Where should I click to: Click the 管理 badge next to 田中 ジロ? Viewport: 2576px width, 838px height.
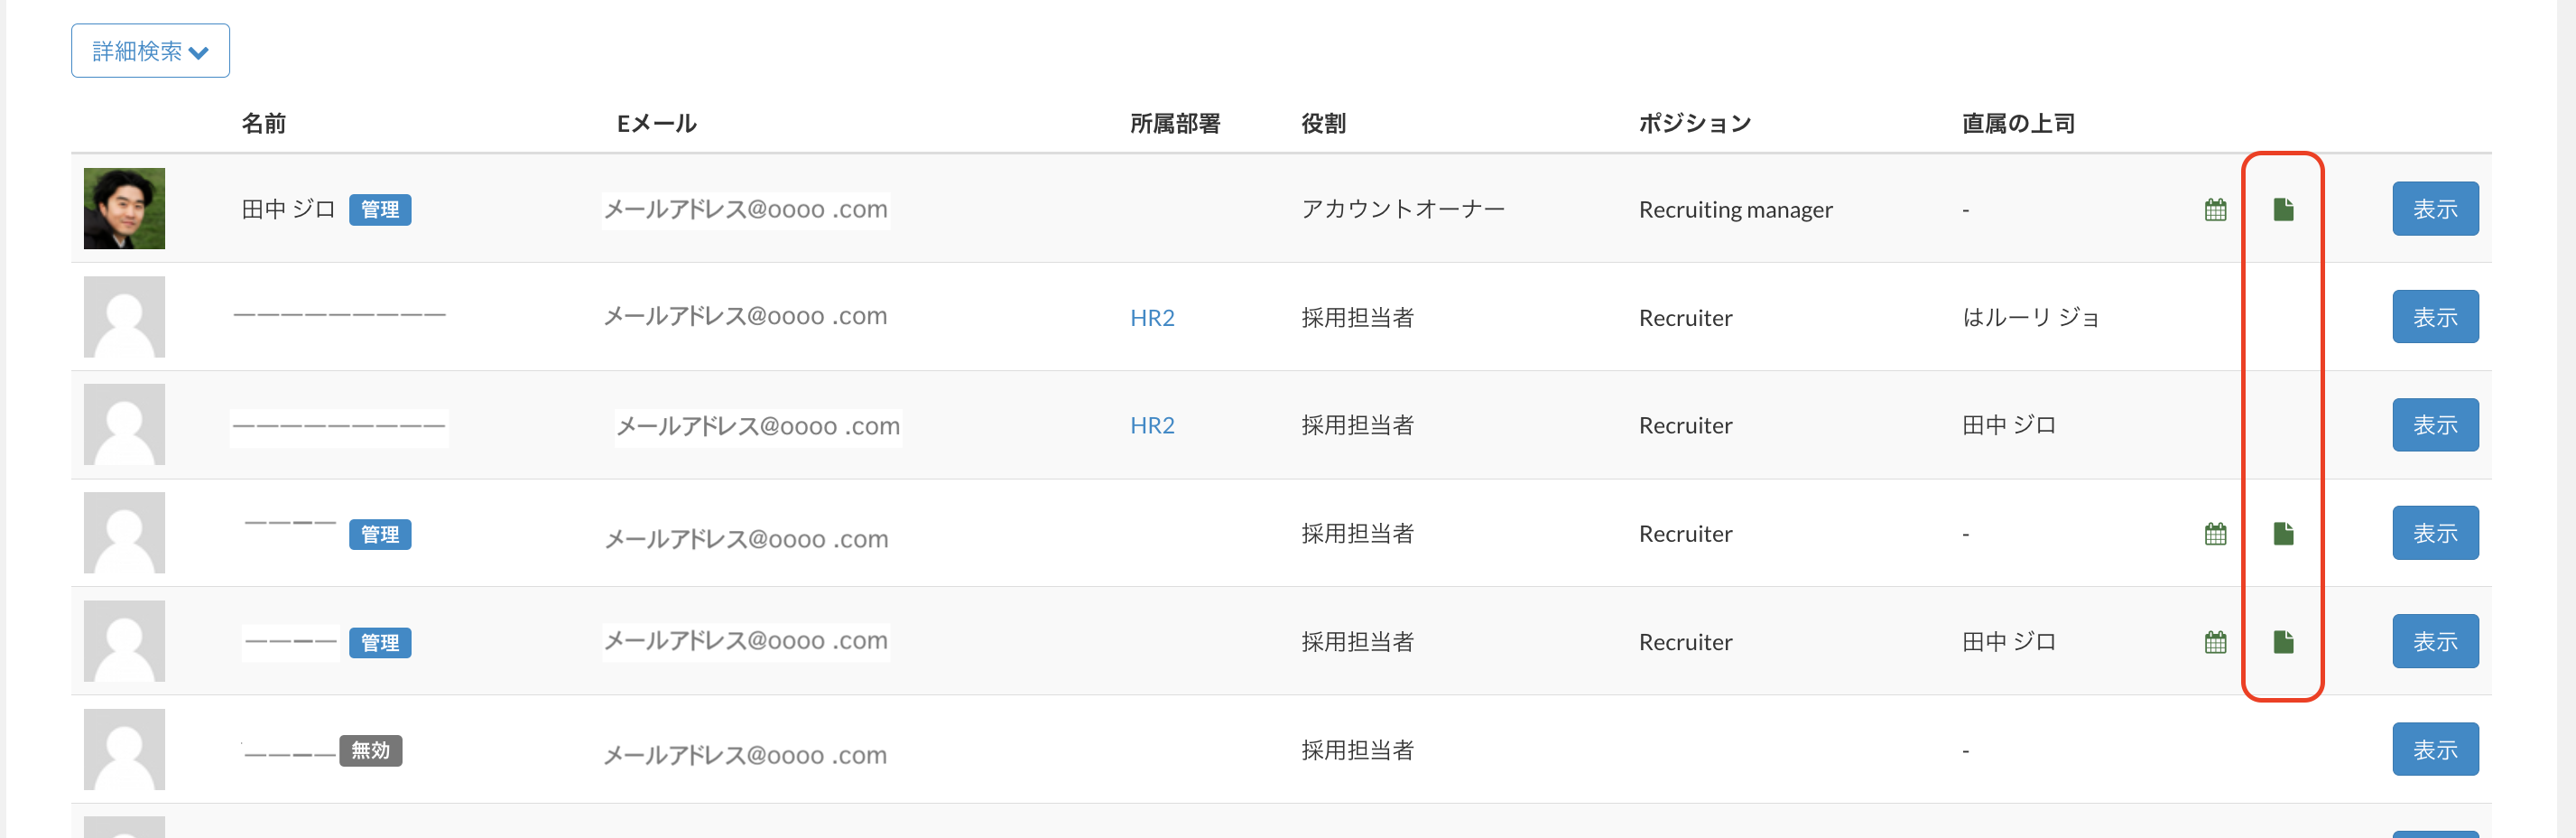click(x=380, y=210)
